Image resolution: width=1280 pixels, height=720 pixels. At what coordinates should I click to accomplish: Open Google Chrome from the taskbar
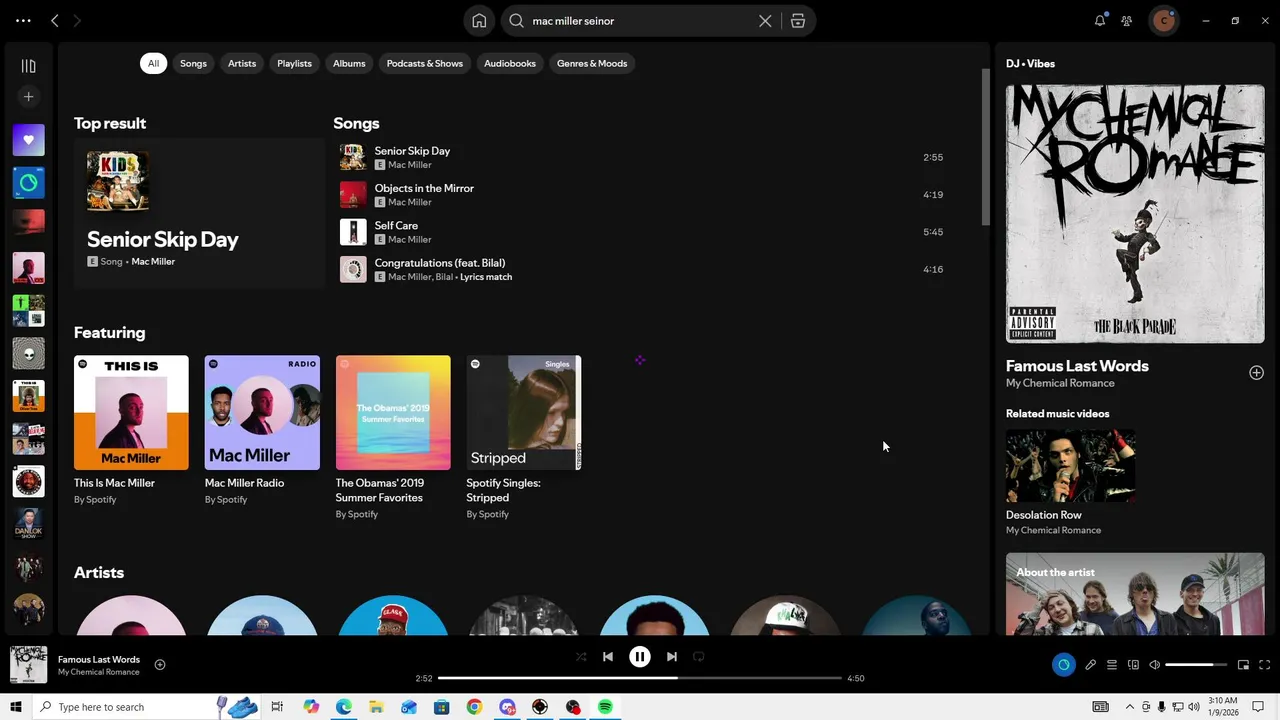point(474,707)
